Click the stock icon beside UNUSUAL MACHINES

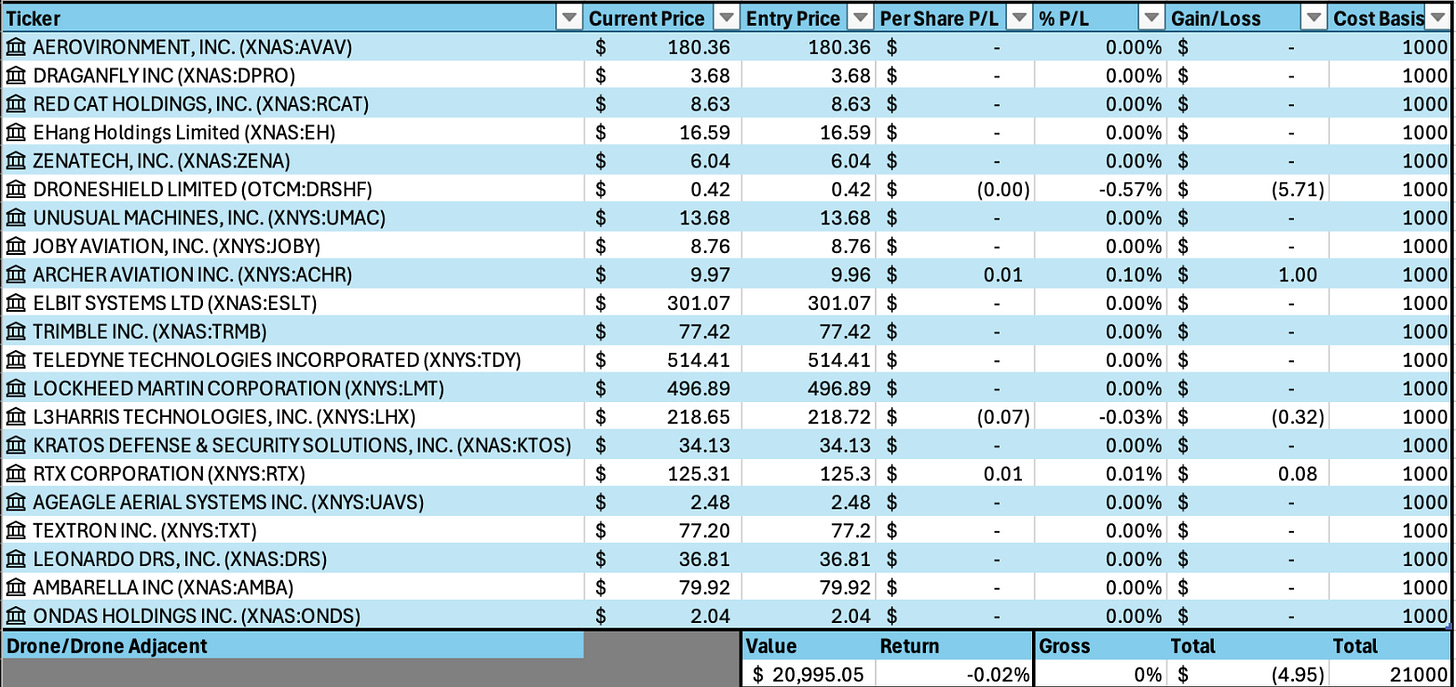tap(15, 218)
